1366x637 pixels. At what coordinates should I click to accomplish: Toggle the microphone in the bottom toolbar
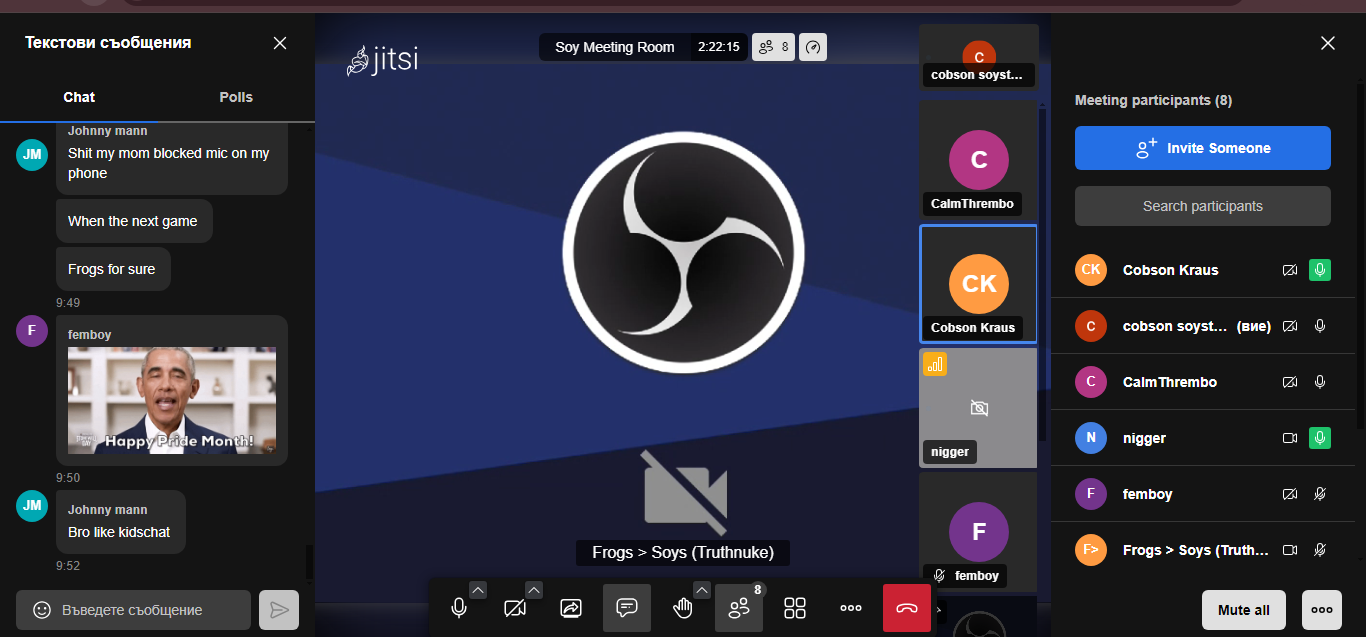point(459,608)
